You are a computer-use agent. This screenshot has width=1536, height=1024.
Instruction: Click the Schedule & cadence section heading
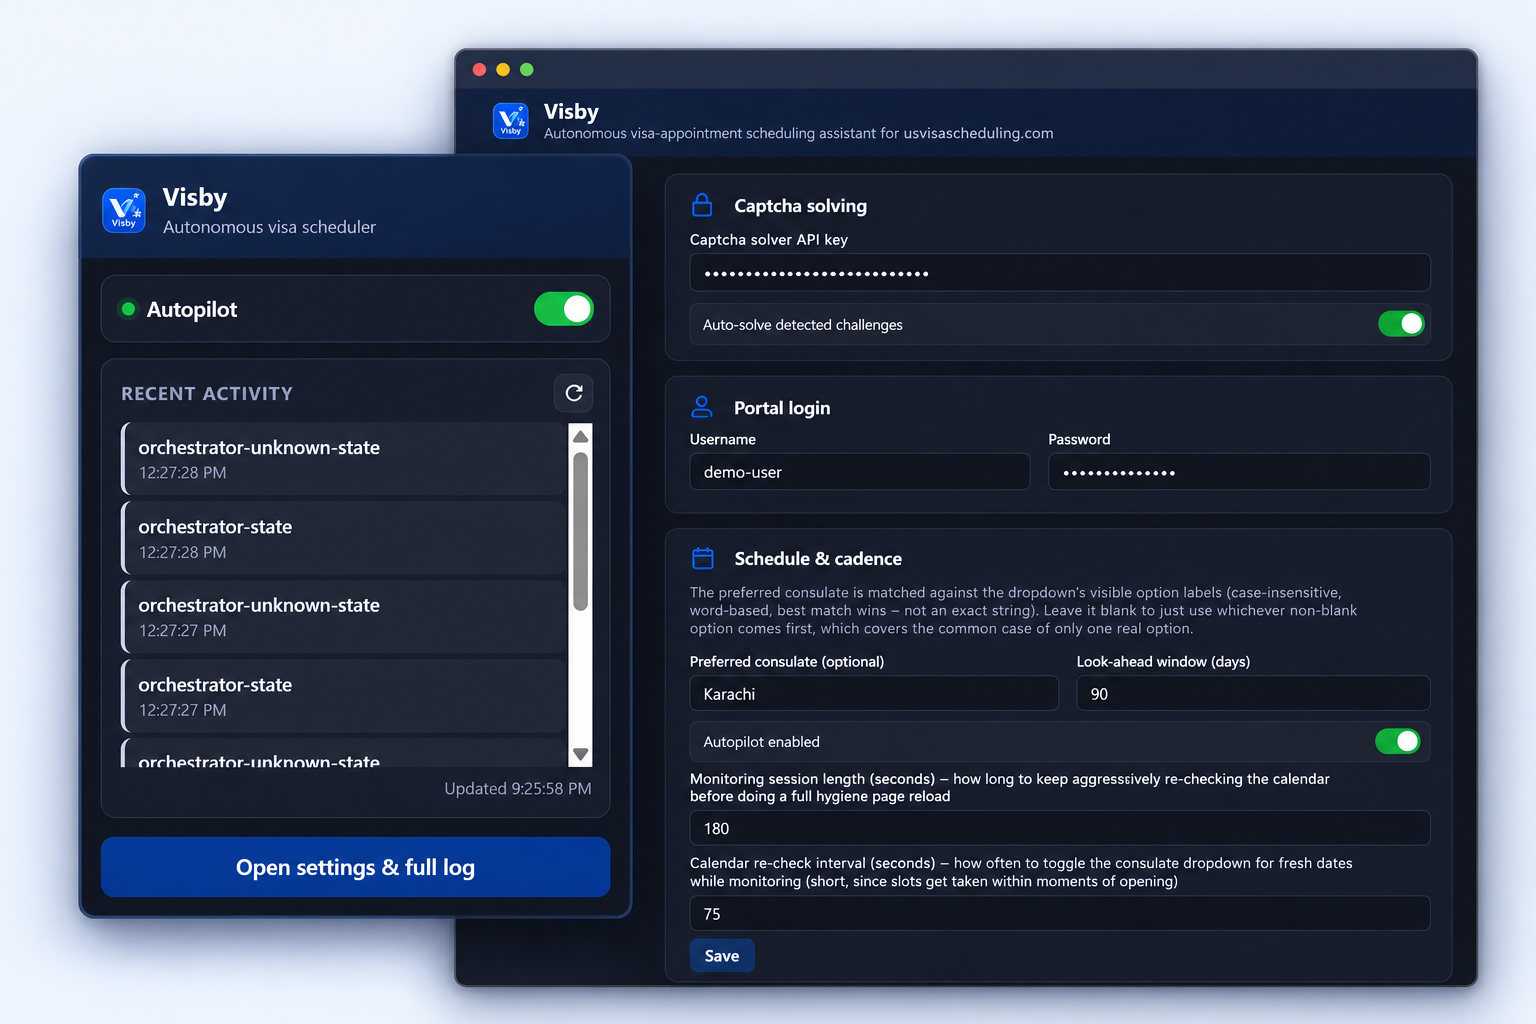(818, 559)
